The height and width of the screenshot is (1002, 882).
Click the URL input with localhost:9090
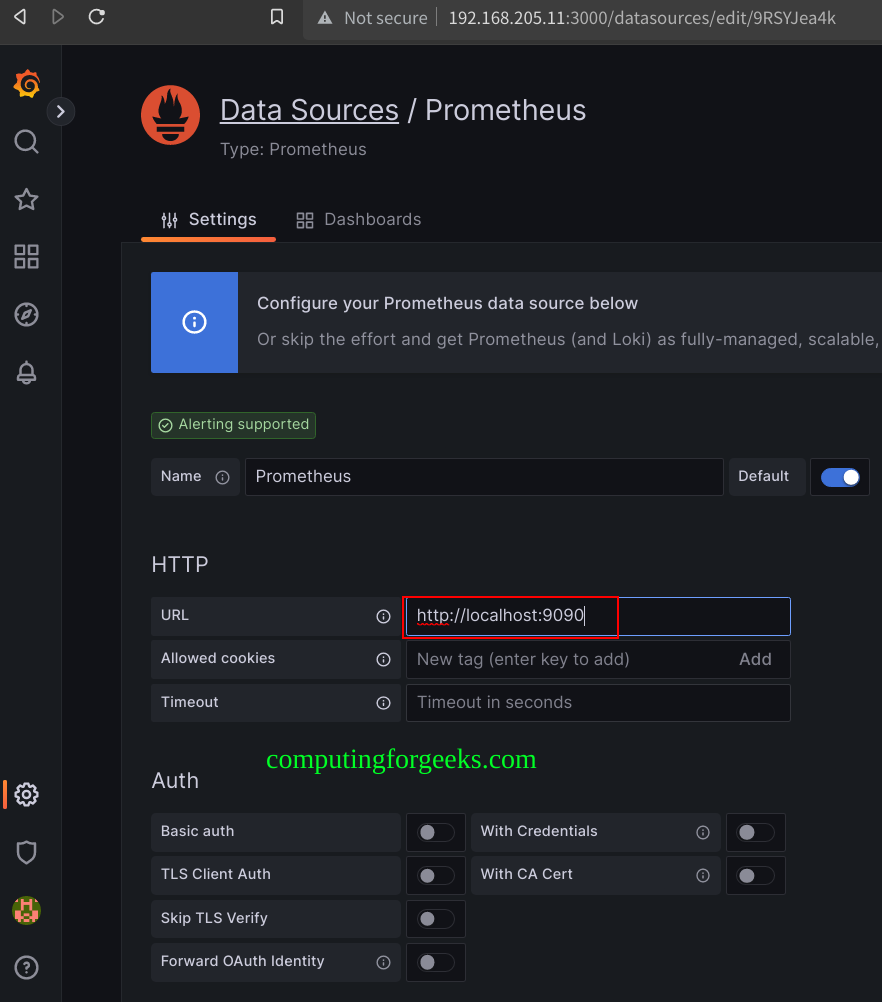click(x=598, y=616)
